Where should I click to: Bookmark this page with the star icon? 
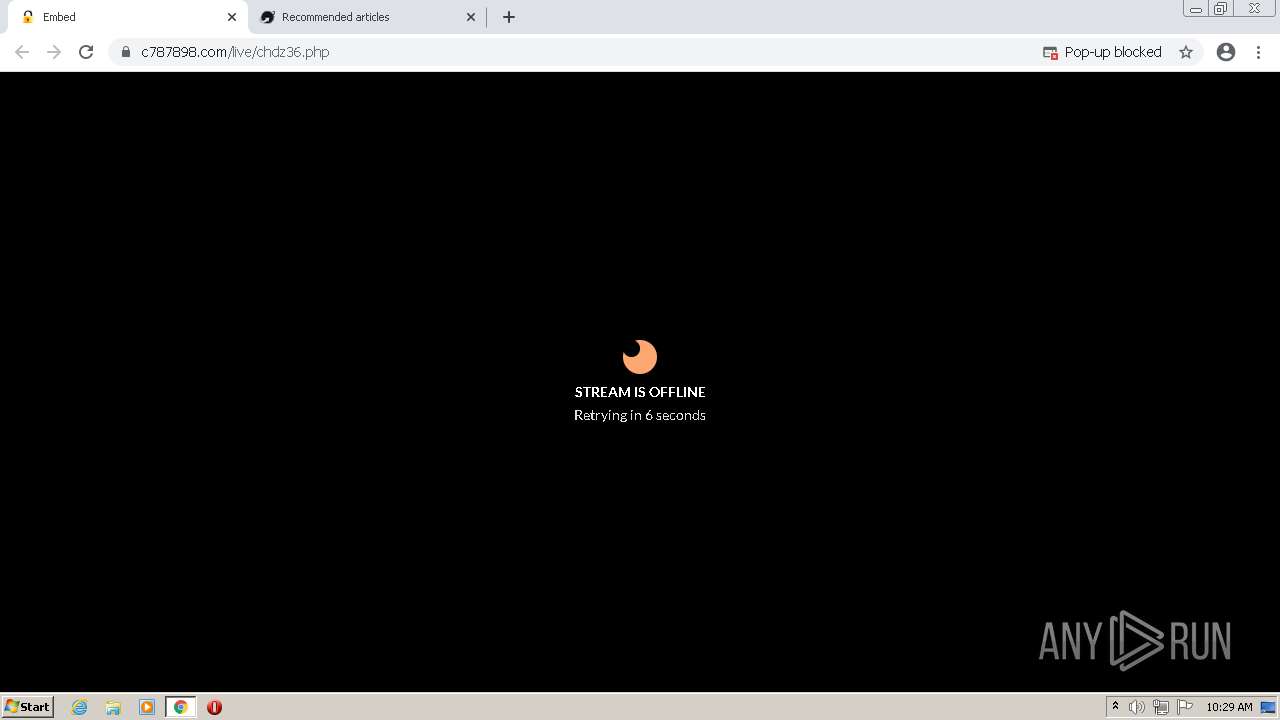pos(1186,52)
